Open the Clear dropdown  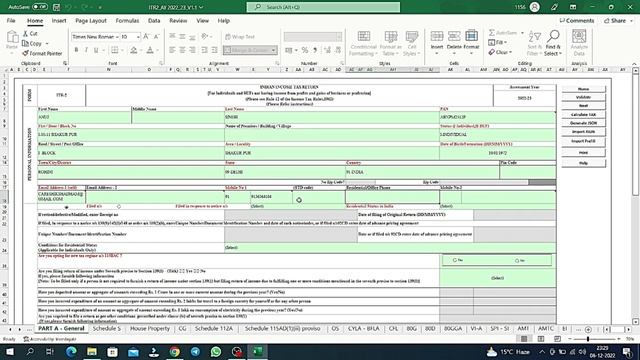pyautogui.click(x=499, y=52)
